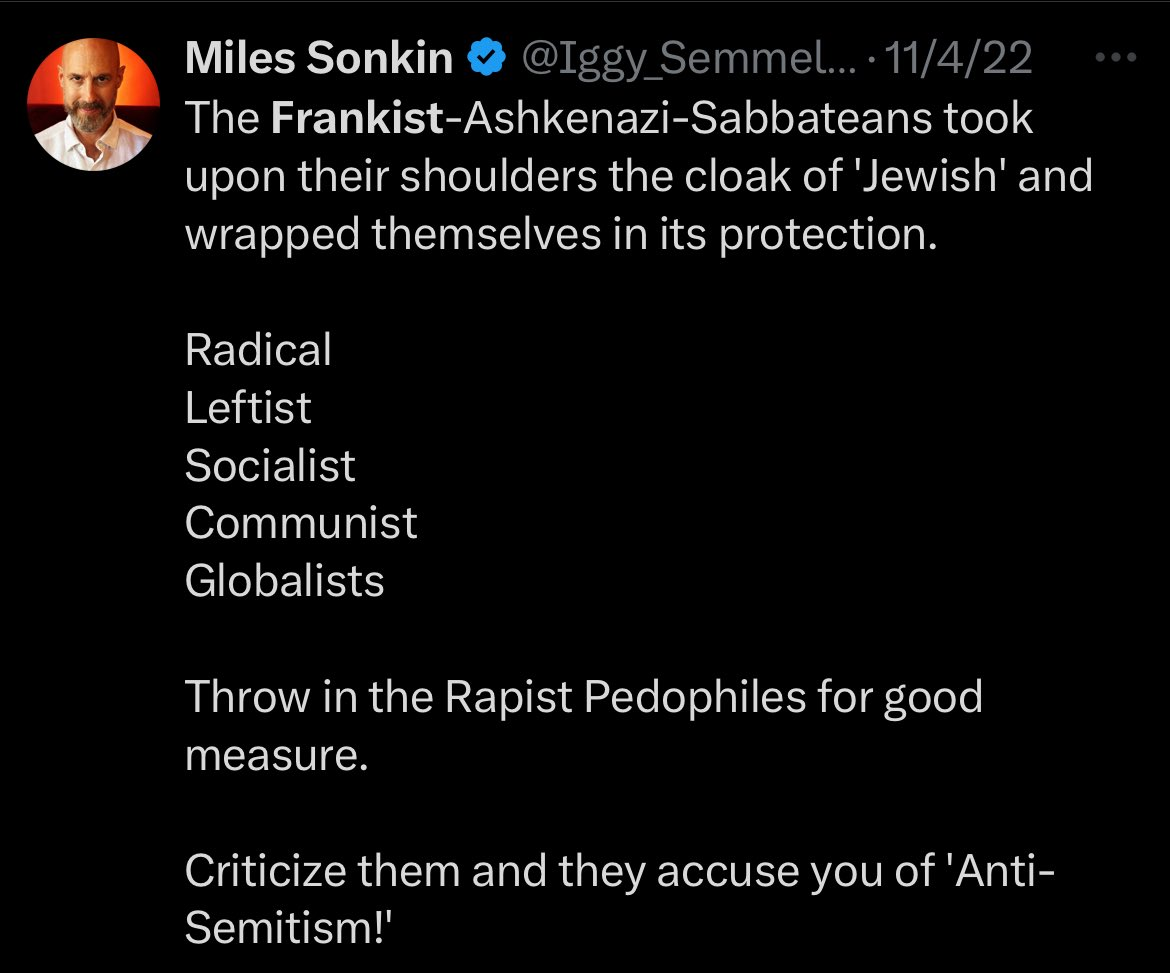Click the bold word "Frankist"
The height and width of the screenshot is (973, 1170).
point(358,119)
